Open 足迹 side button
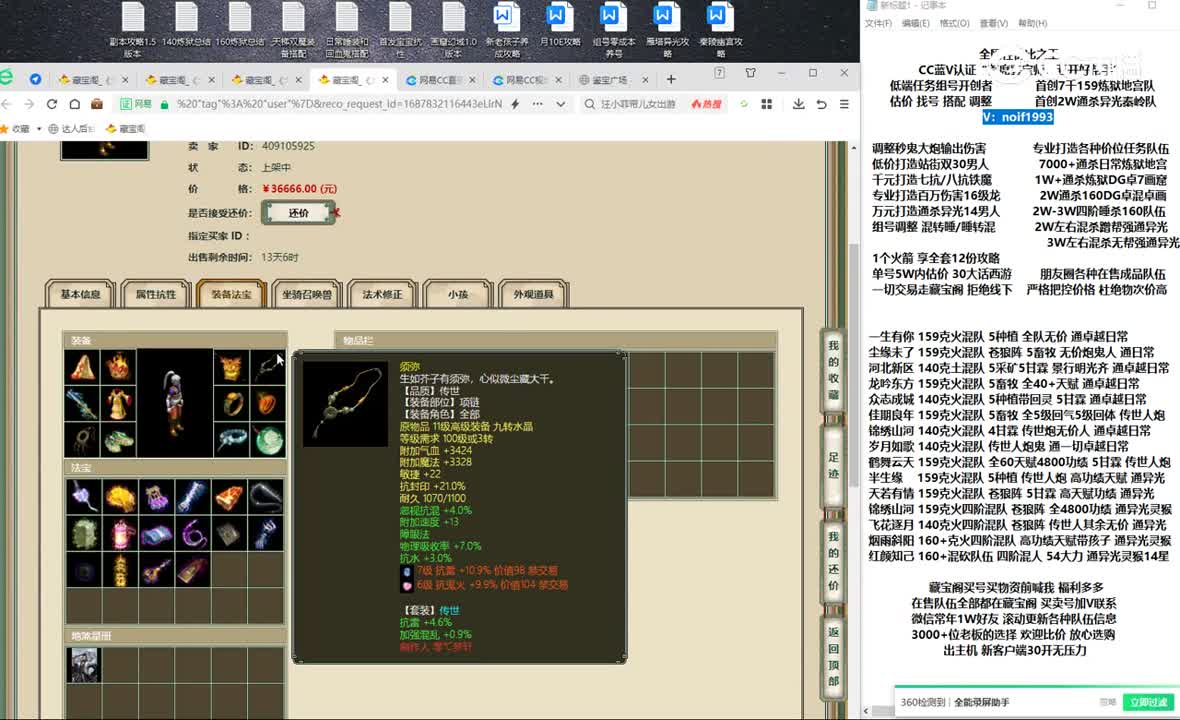The image size is (1180, 720). pos(833,466)
